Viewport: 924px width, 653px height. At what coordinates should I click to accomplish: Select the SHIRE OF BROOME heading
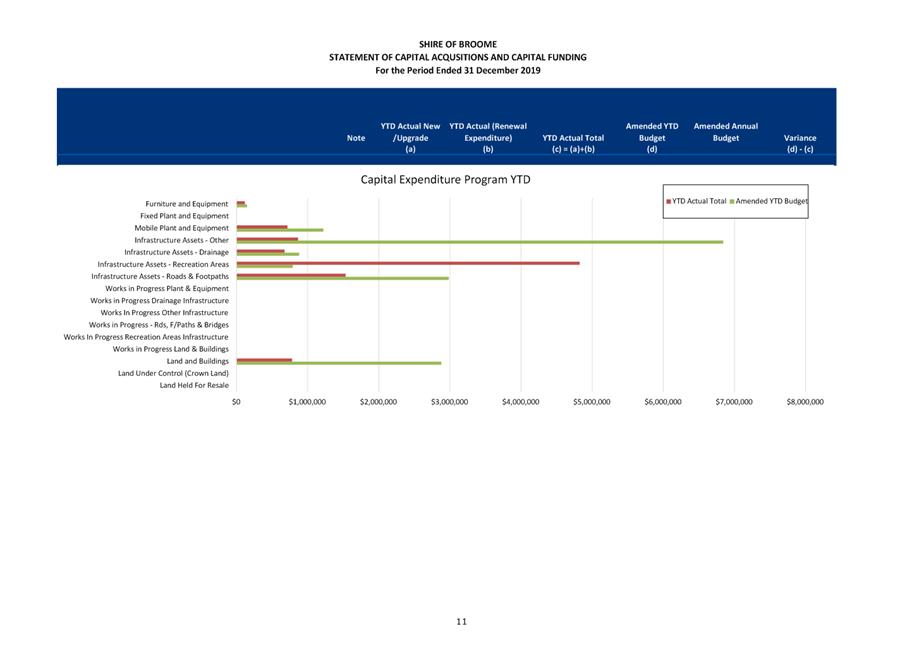(457, 44)
